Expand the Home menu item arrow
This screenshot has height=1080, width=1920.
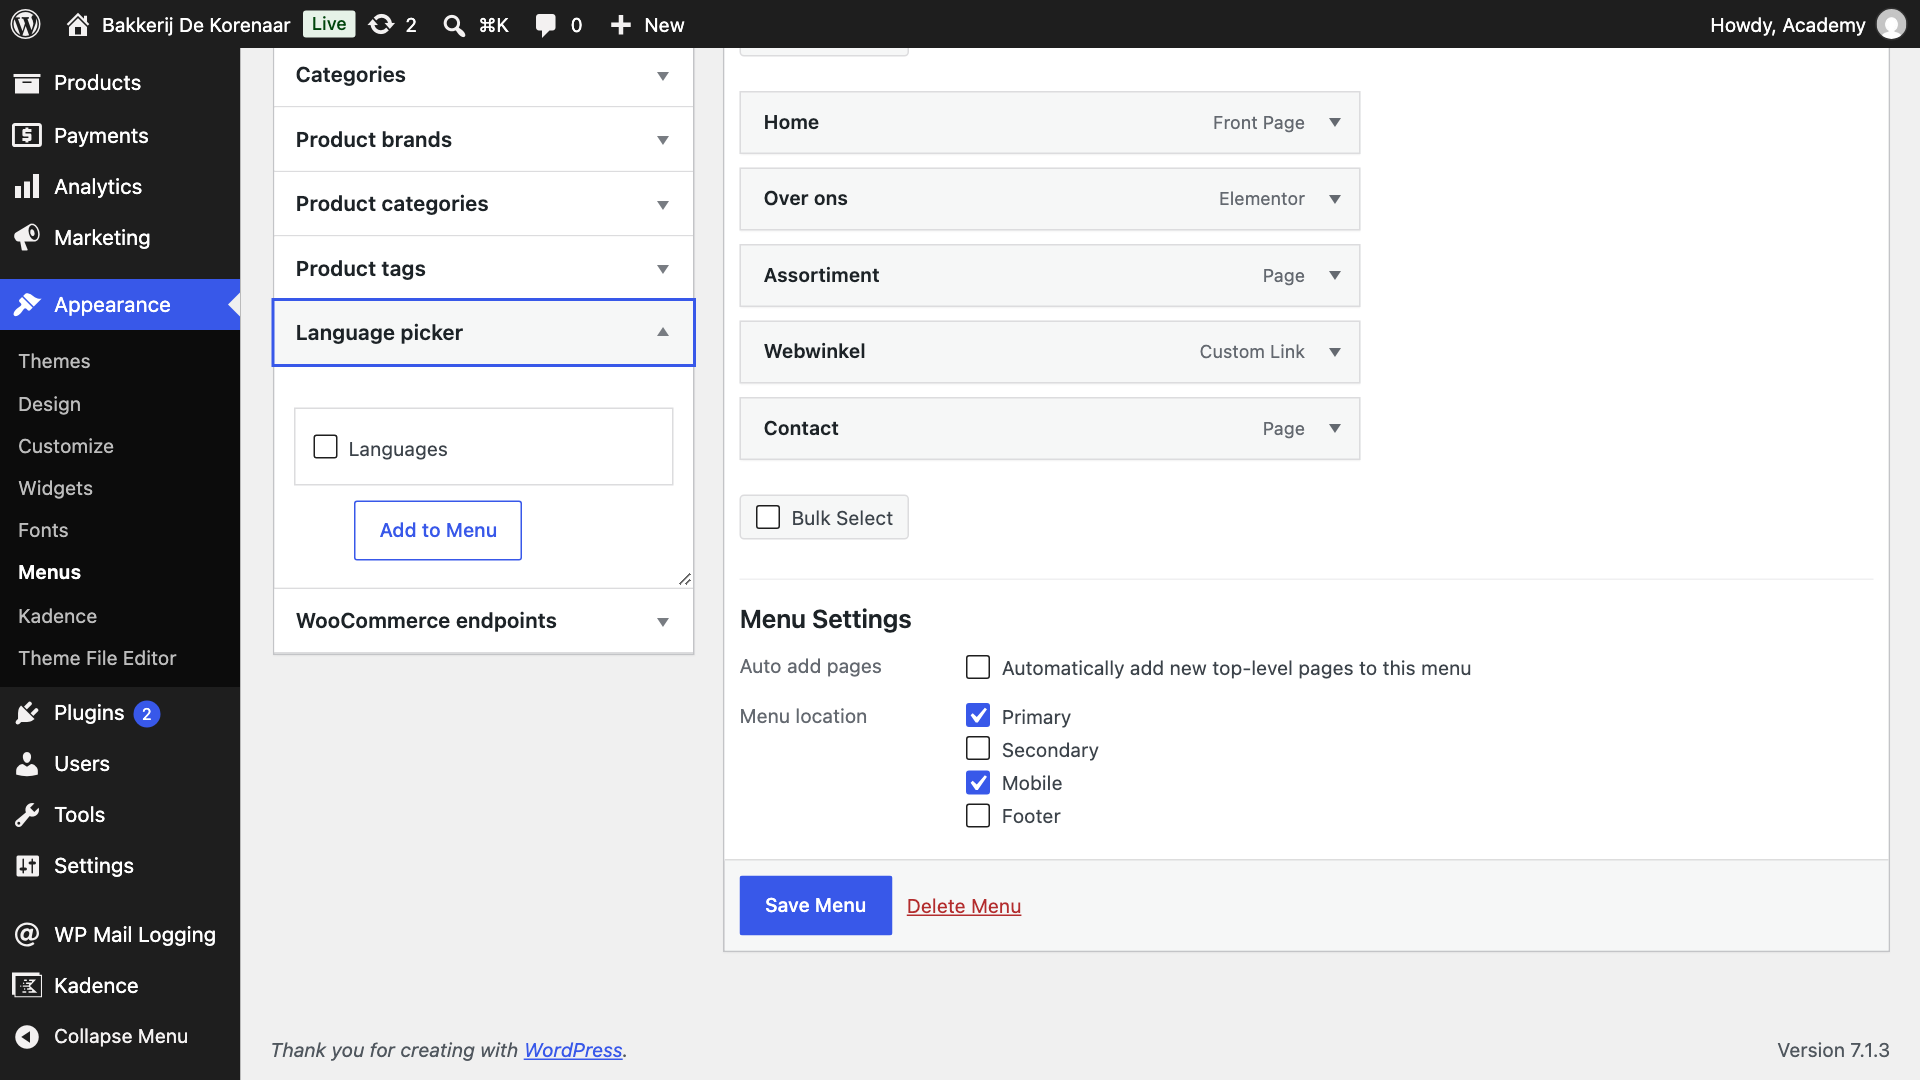(1335, 122)
